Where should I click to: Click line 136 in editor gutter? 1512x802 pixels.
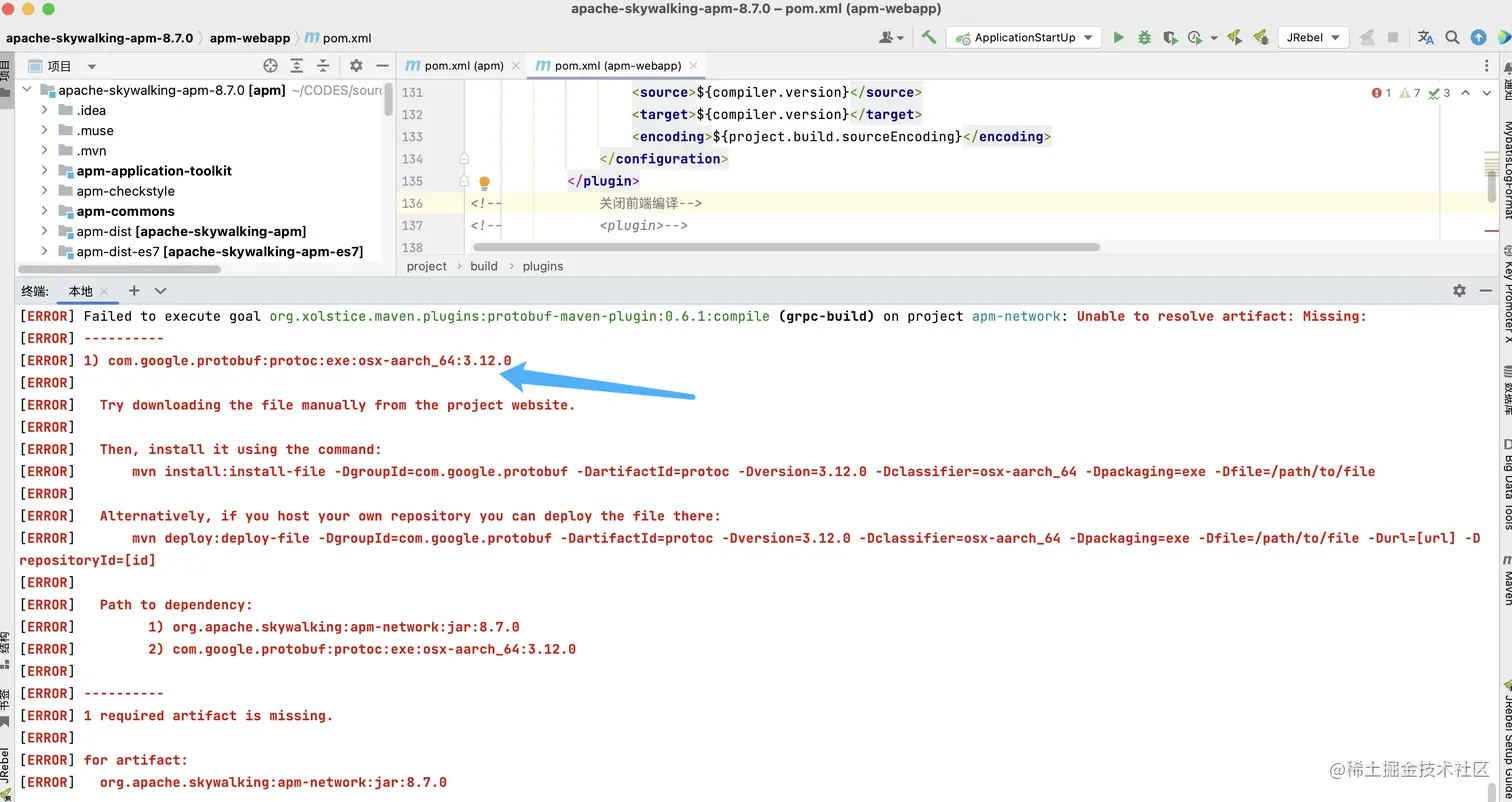(411, 203)
